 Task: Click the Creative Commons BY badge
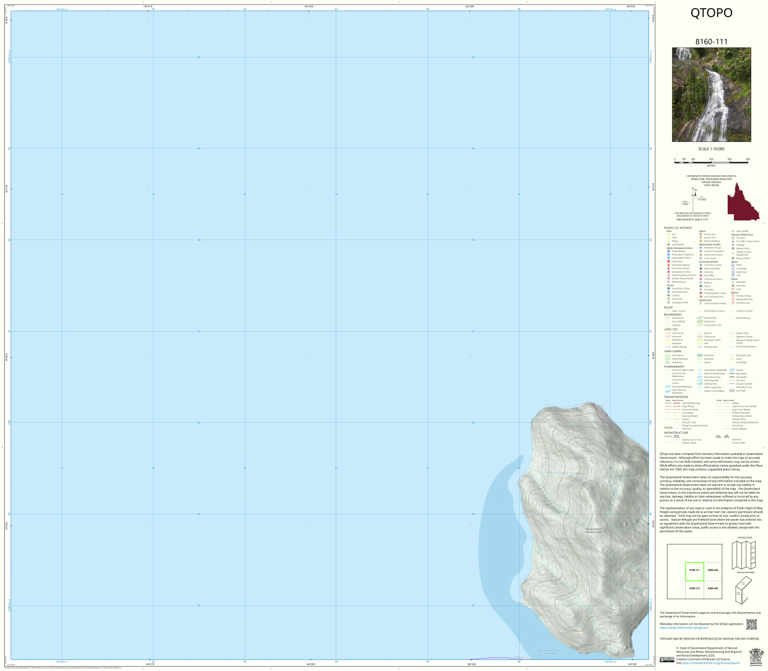point(667,660)
